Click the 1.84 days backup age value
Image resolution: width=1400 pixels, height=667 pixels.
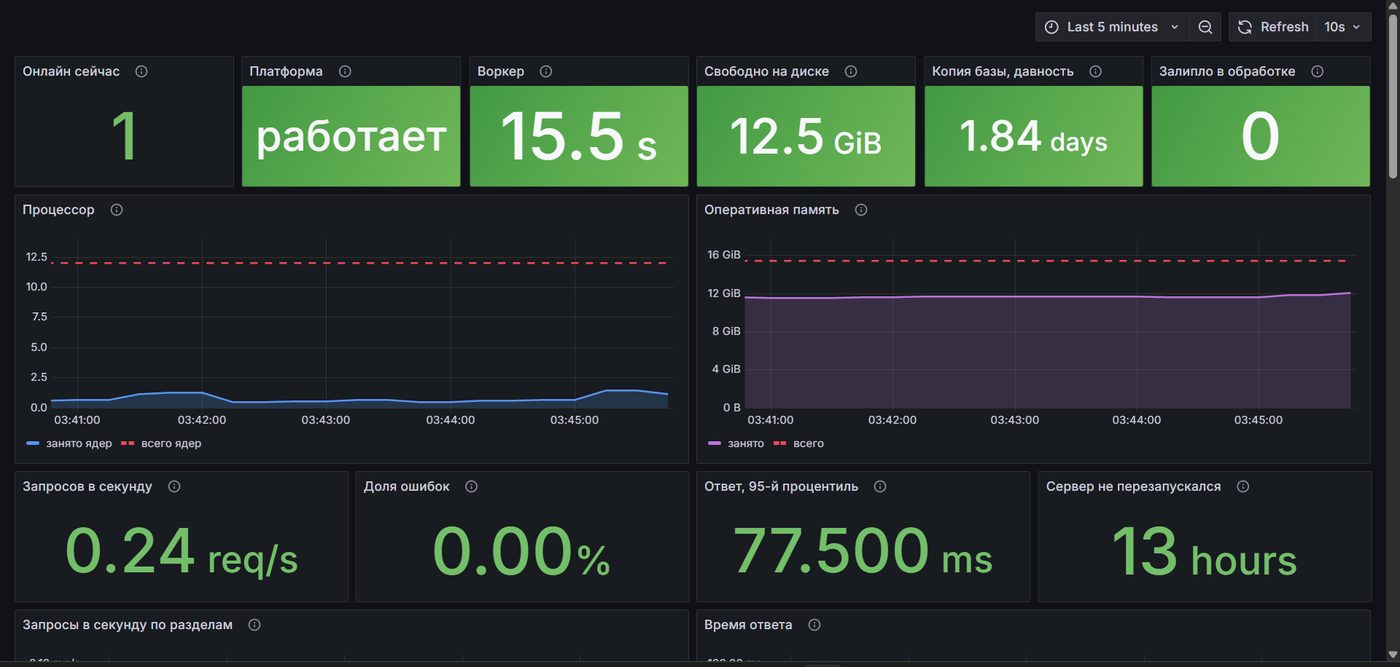pos(1034,136)
